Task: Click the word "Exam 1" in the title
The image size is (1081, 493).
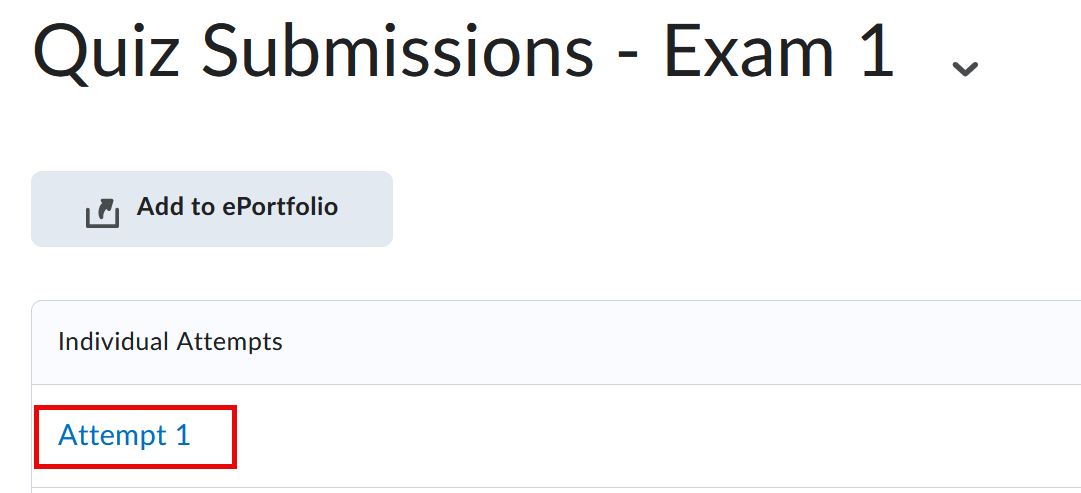Action: pos(778,52)
